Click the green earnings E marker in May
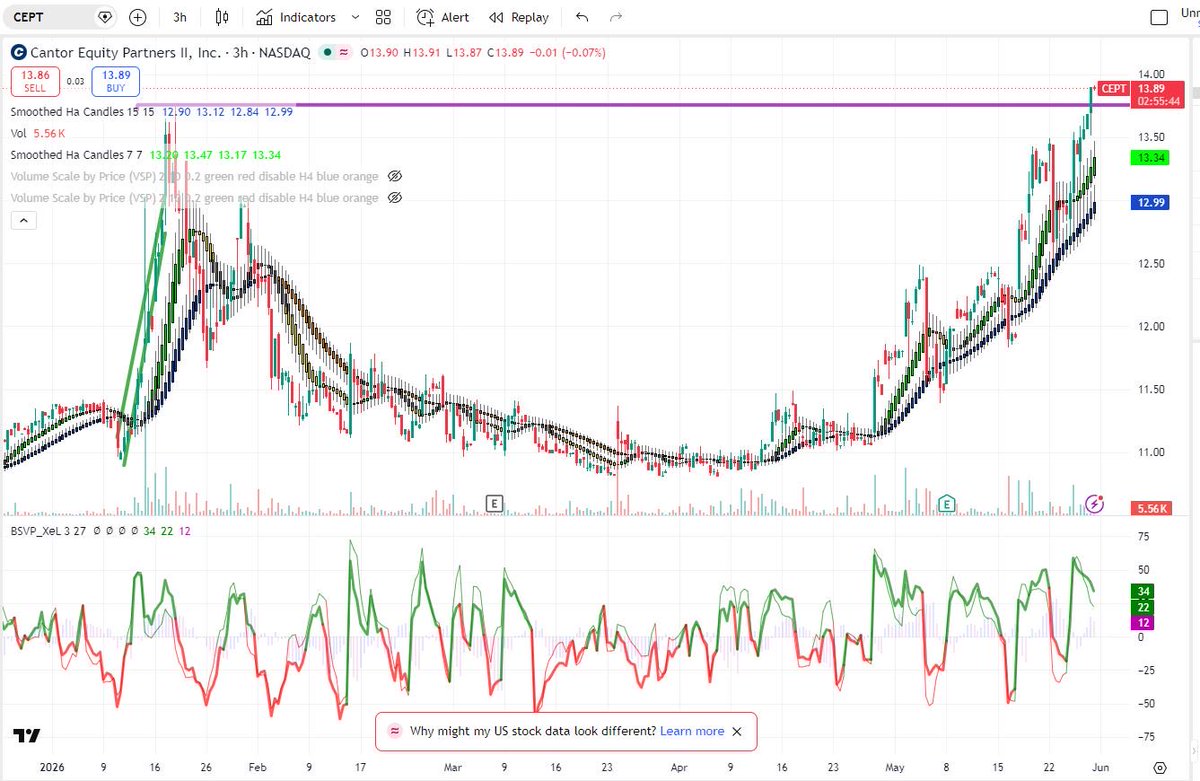Viewport: 1200px width, 781px height. (945, 503)
